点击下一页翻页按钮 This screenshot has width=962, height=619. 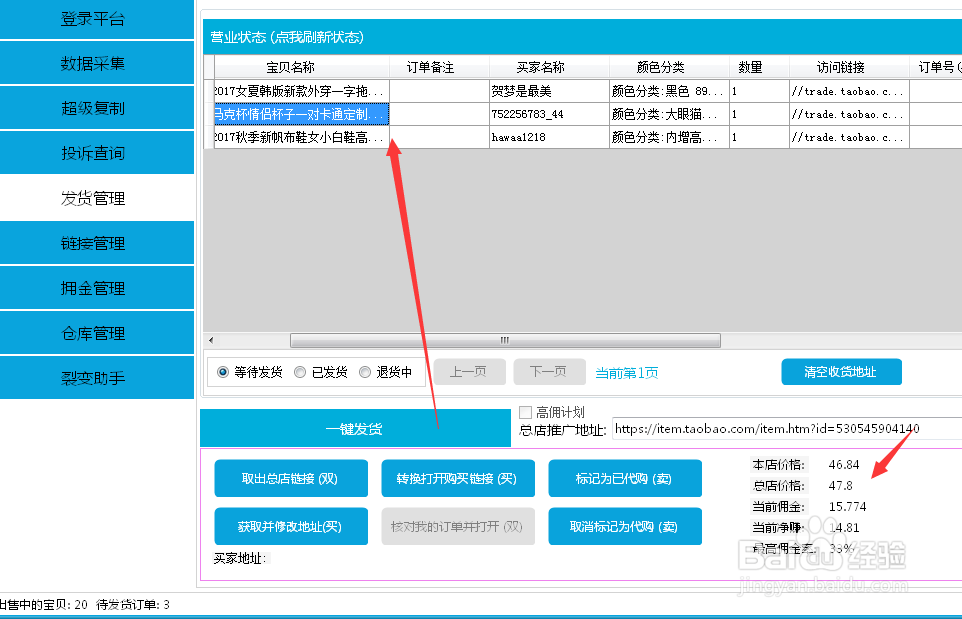[x=548, y=371]
